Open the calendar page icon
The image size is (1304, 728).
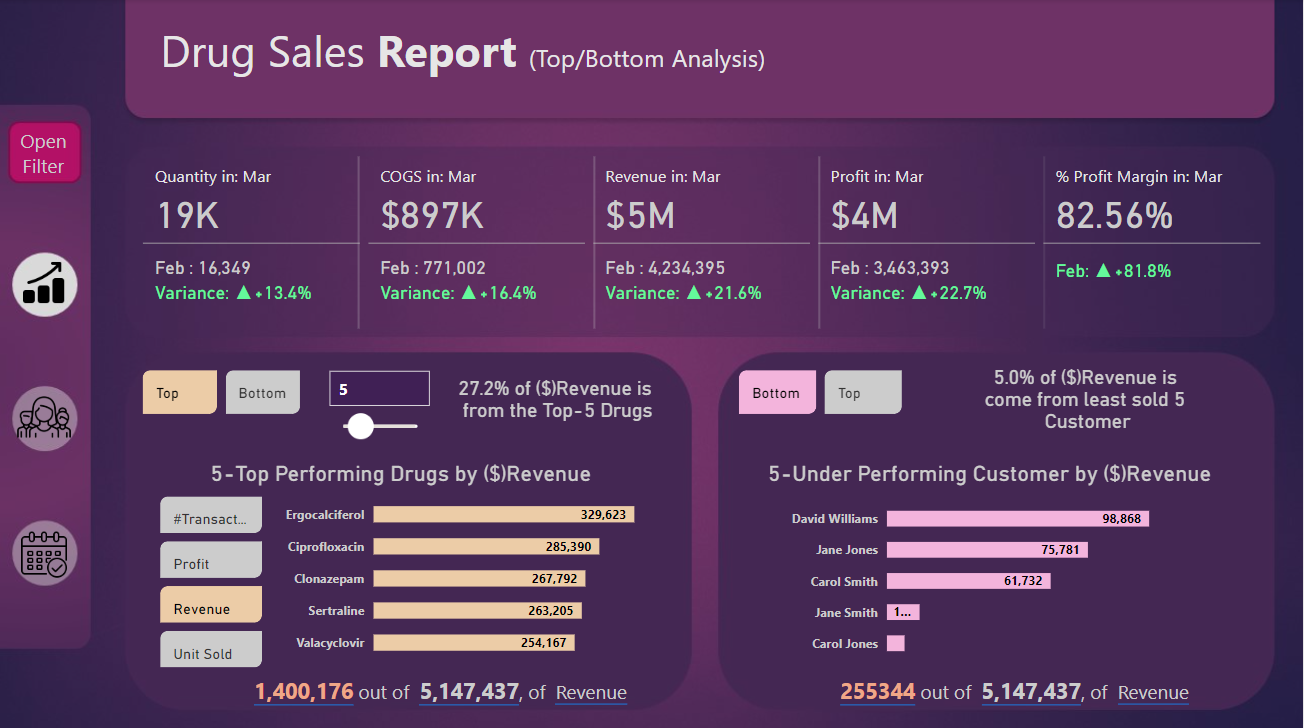44,552
